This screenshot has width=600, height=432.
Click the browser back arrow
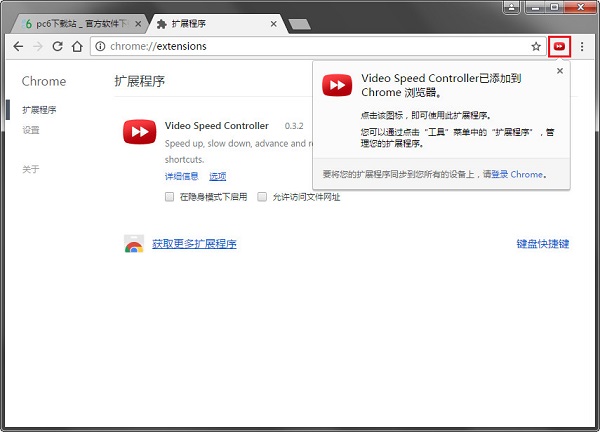18,47
